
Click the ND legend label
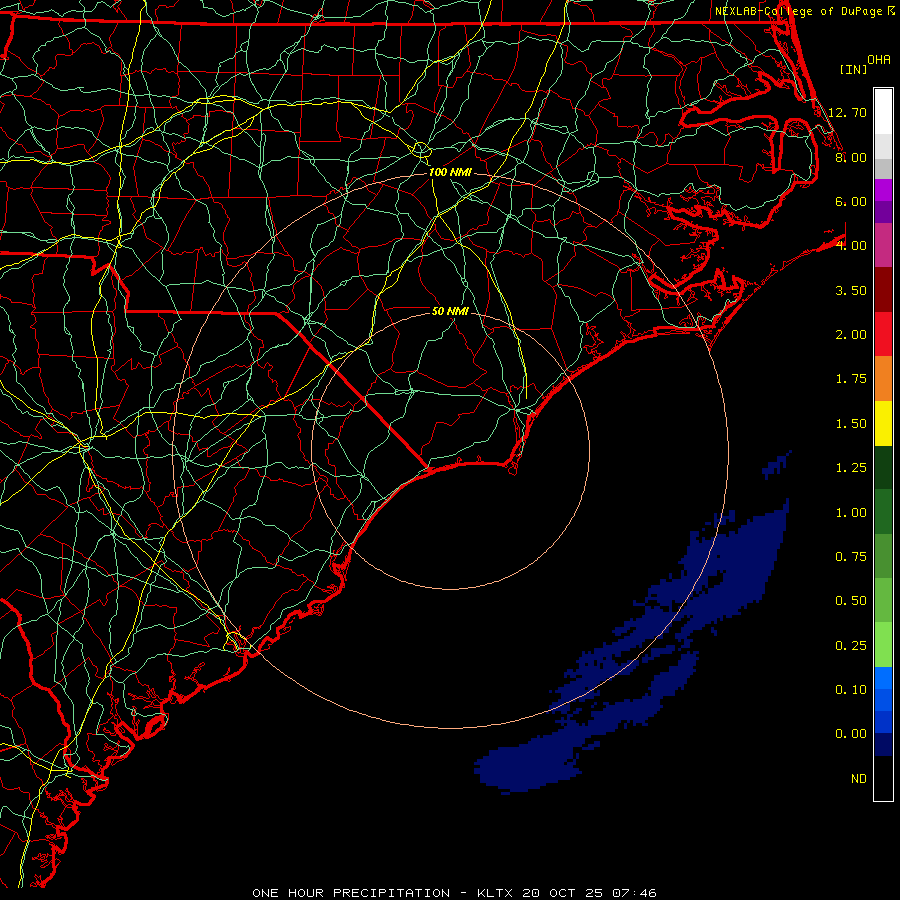point(859,779)
